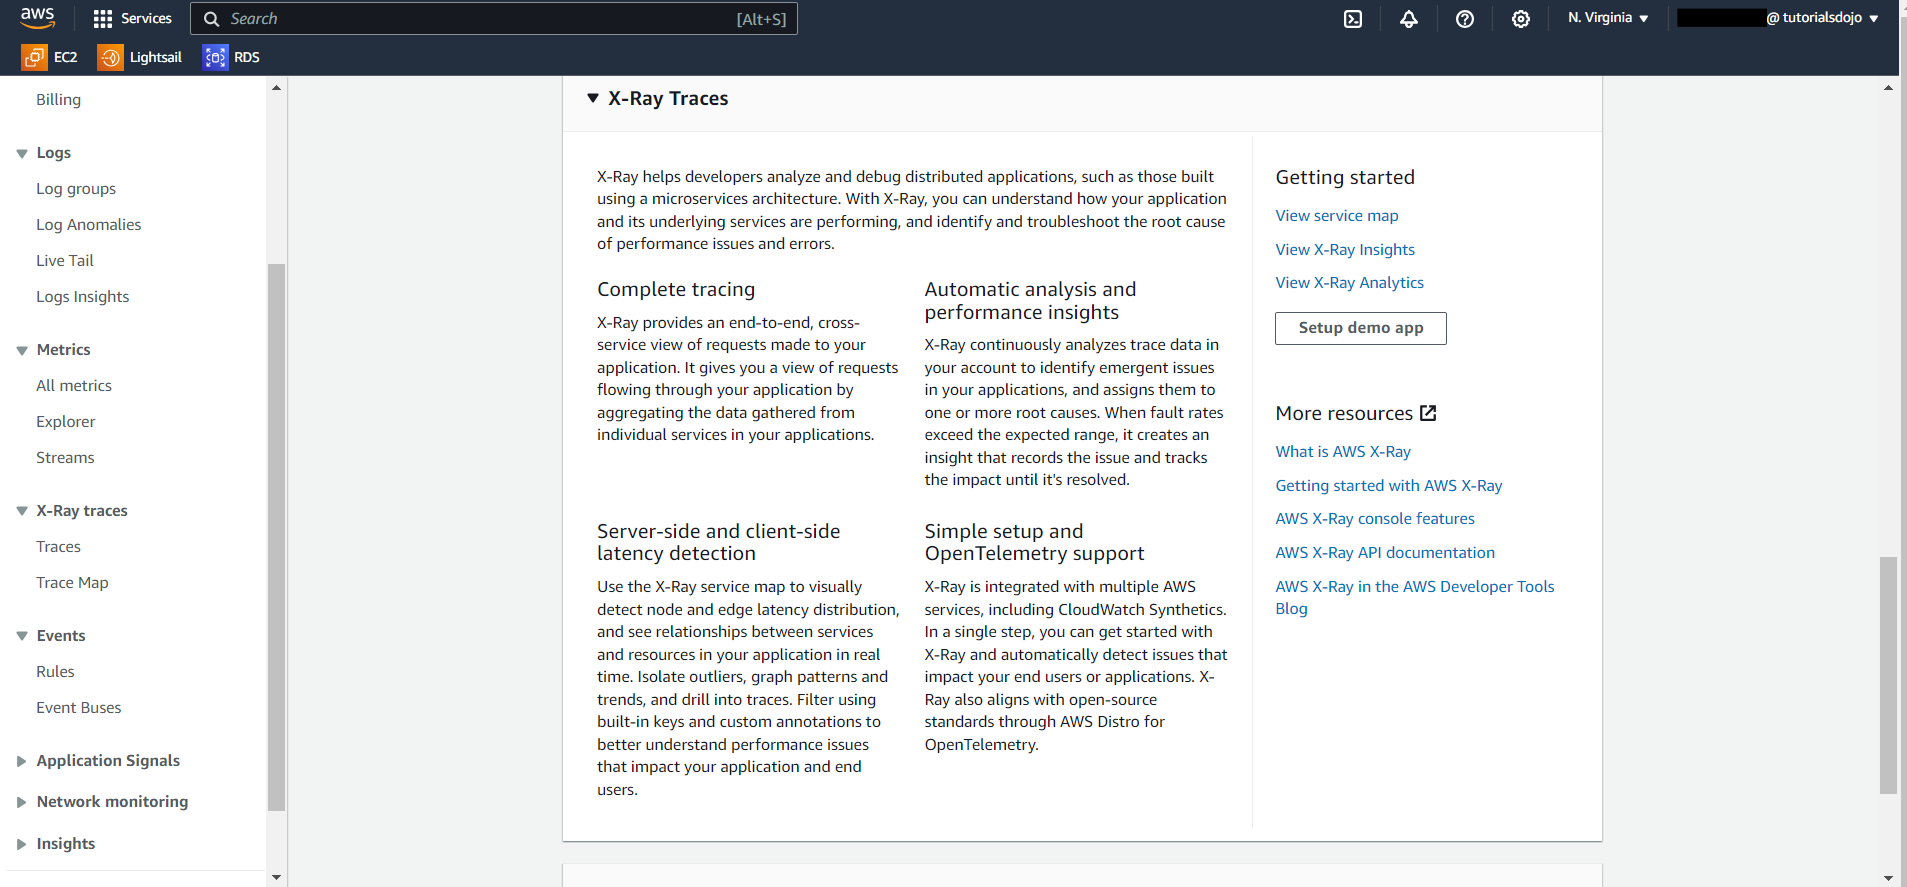This screenshot has height=887, width=1907.
Task: Open Trace Map
Action: point(72,583)
